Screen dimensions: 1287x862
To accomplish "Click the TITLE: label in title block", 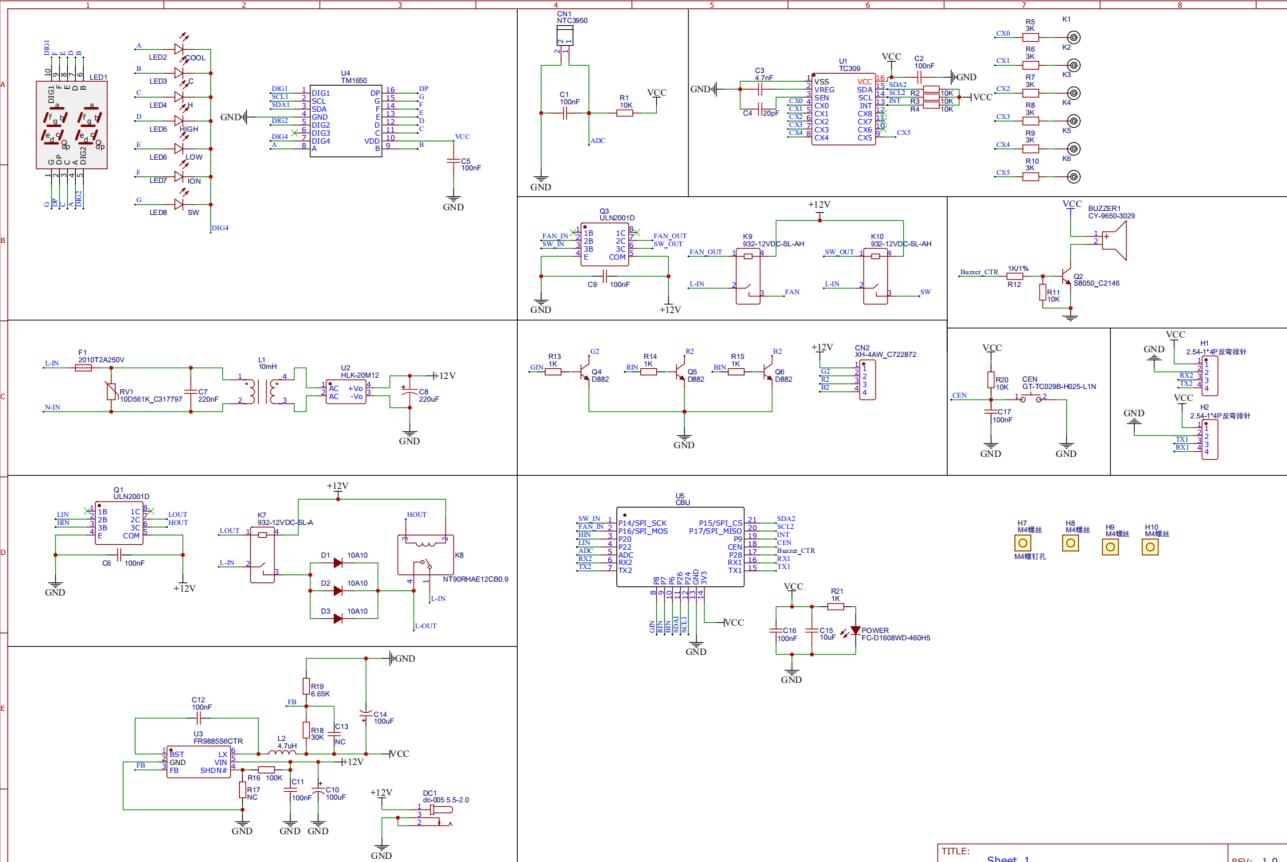I will [x=956, y=852].
